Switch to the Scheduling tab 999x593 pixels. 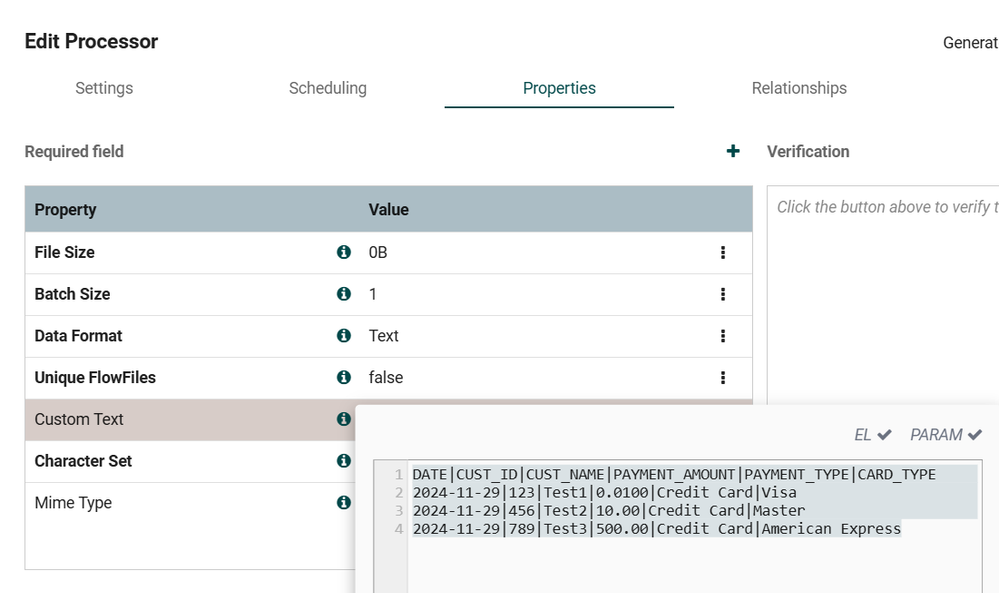pyautogui.click(x=327, y=88)
